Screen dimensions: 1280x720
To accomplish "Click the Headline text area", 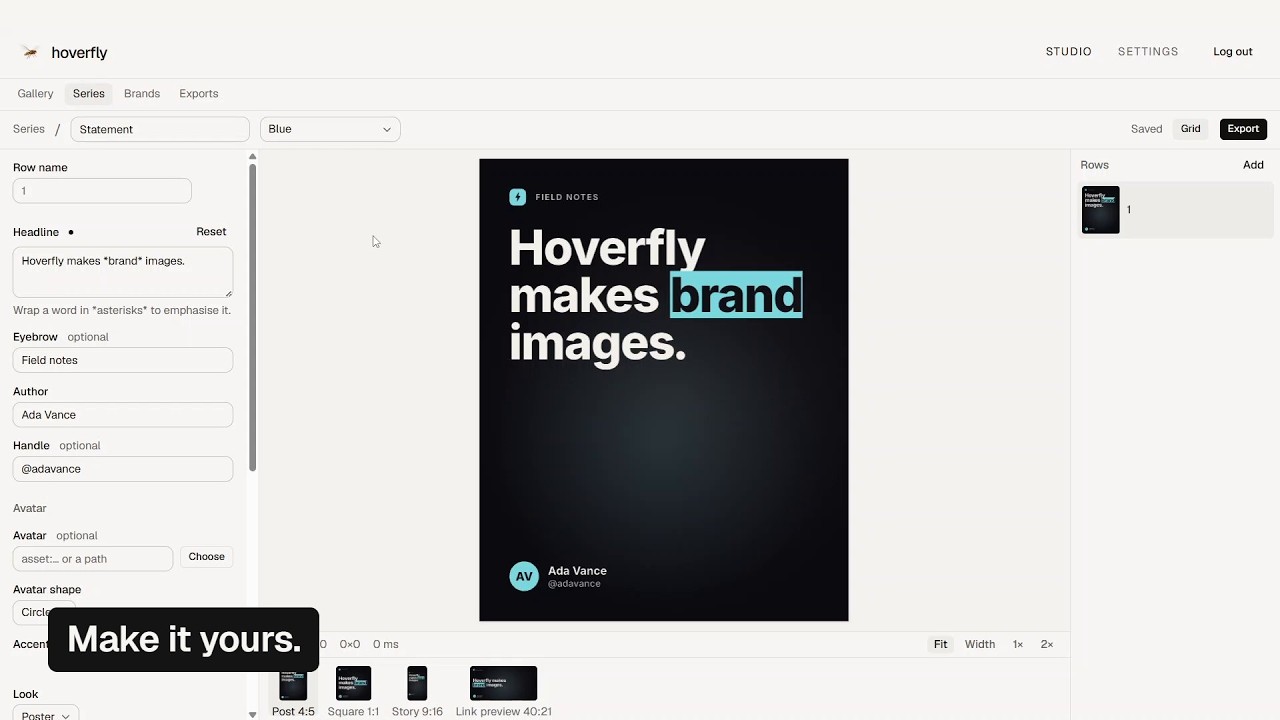I will pyautogui.click(x=123, y=272).
